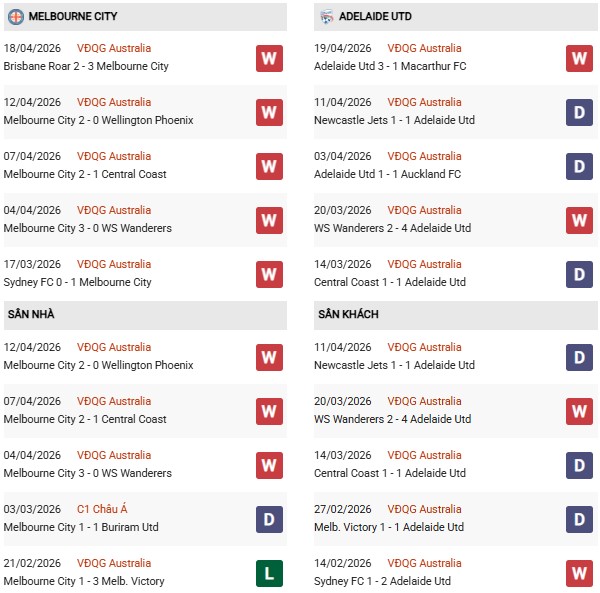The width and height of the screenshot is (600, 593).
Task: Click the W badge for Sydney FC 0 - 1 Melbourne City
Action: [x=269, y=274]
